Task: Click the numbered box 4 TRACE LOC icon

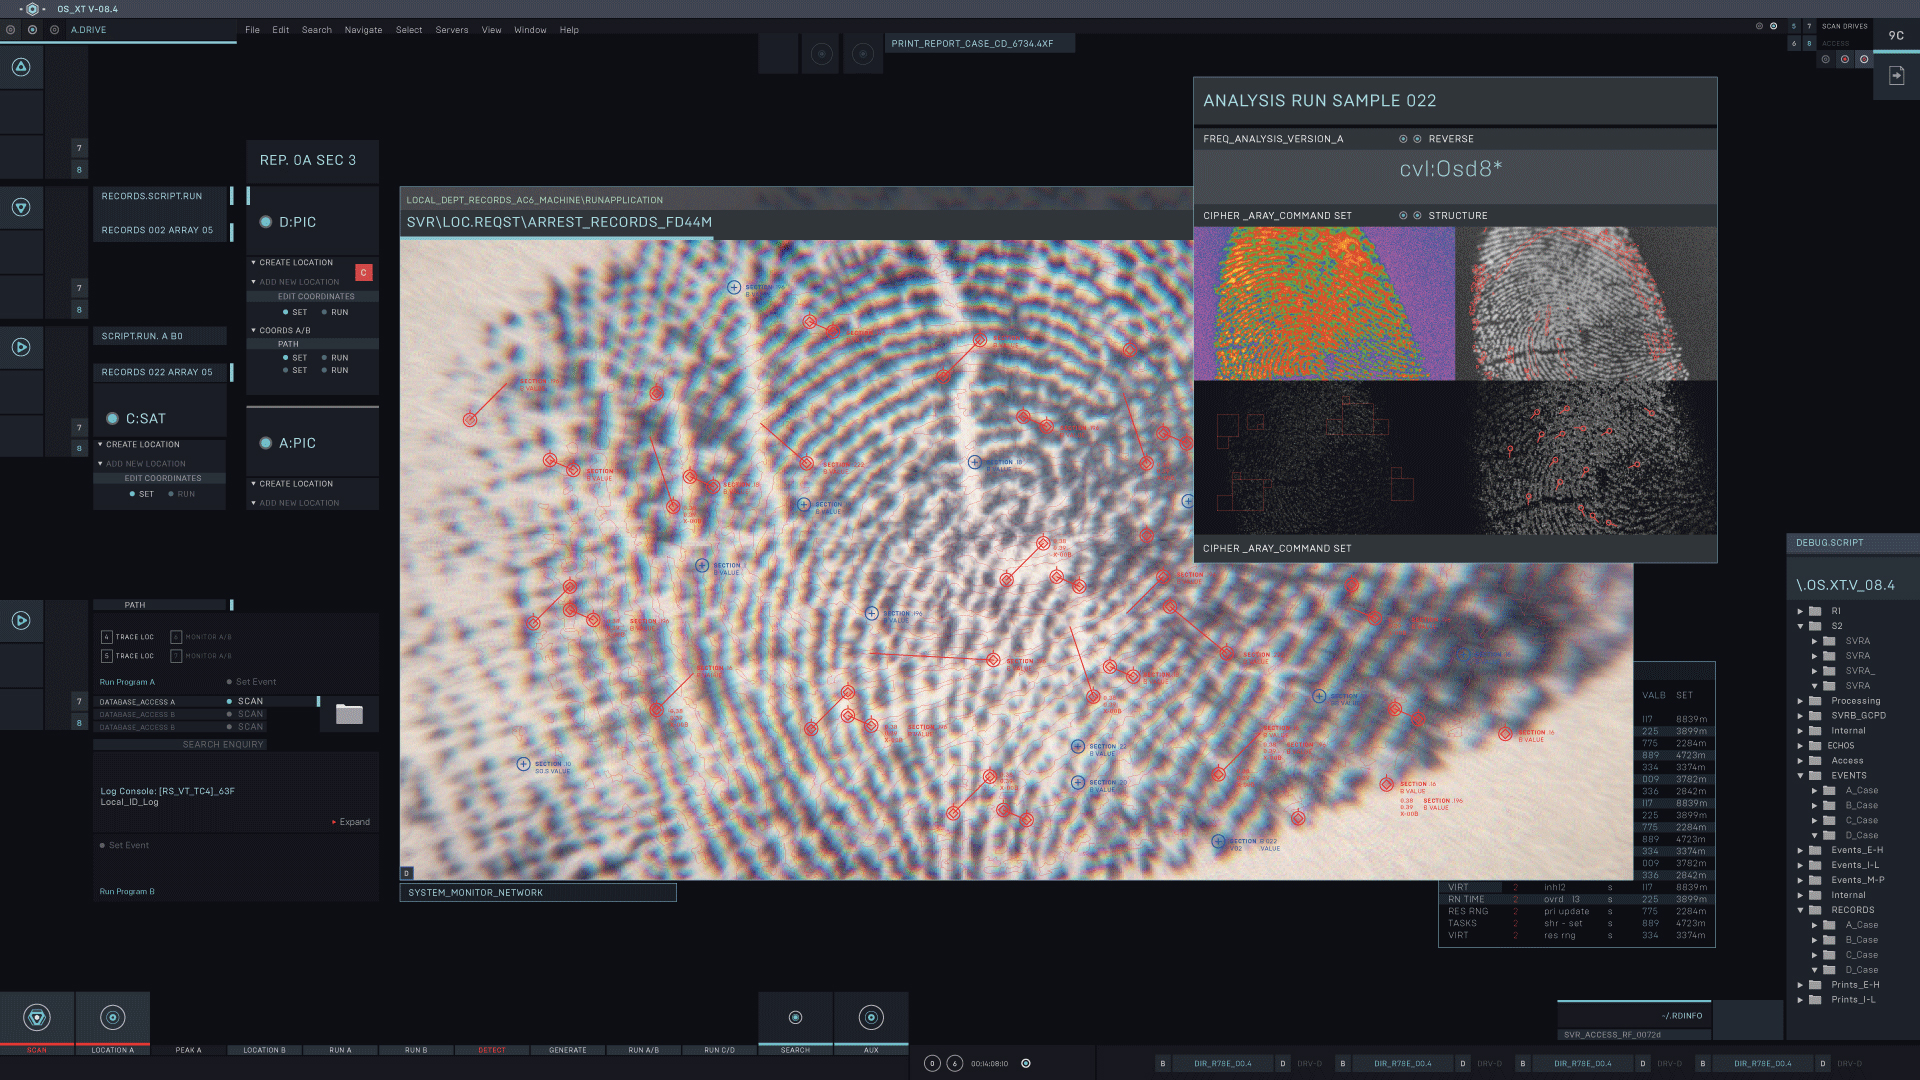Action: [x=107, y=637]
